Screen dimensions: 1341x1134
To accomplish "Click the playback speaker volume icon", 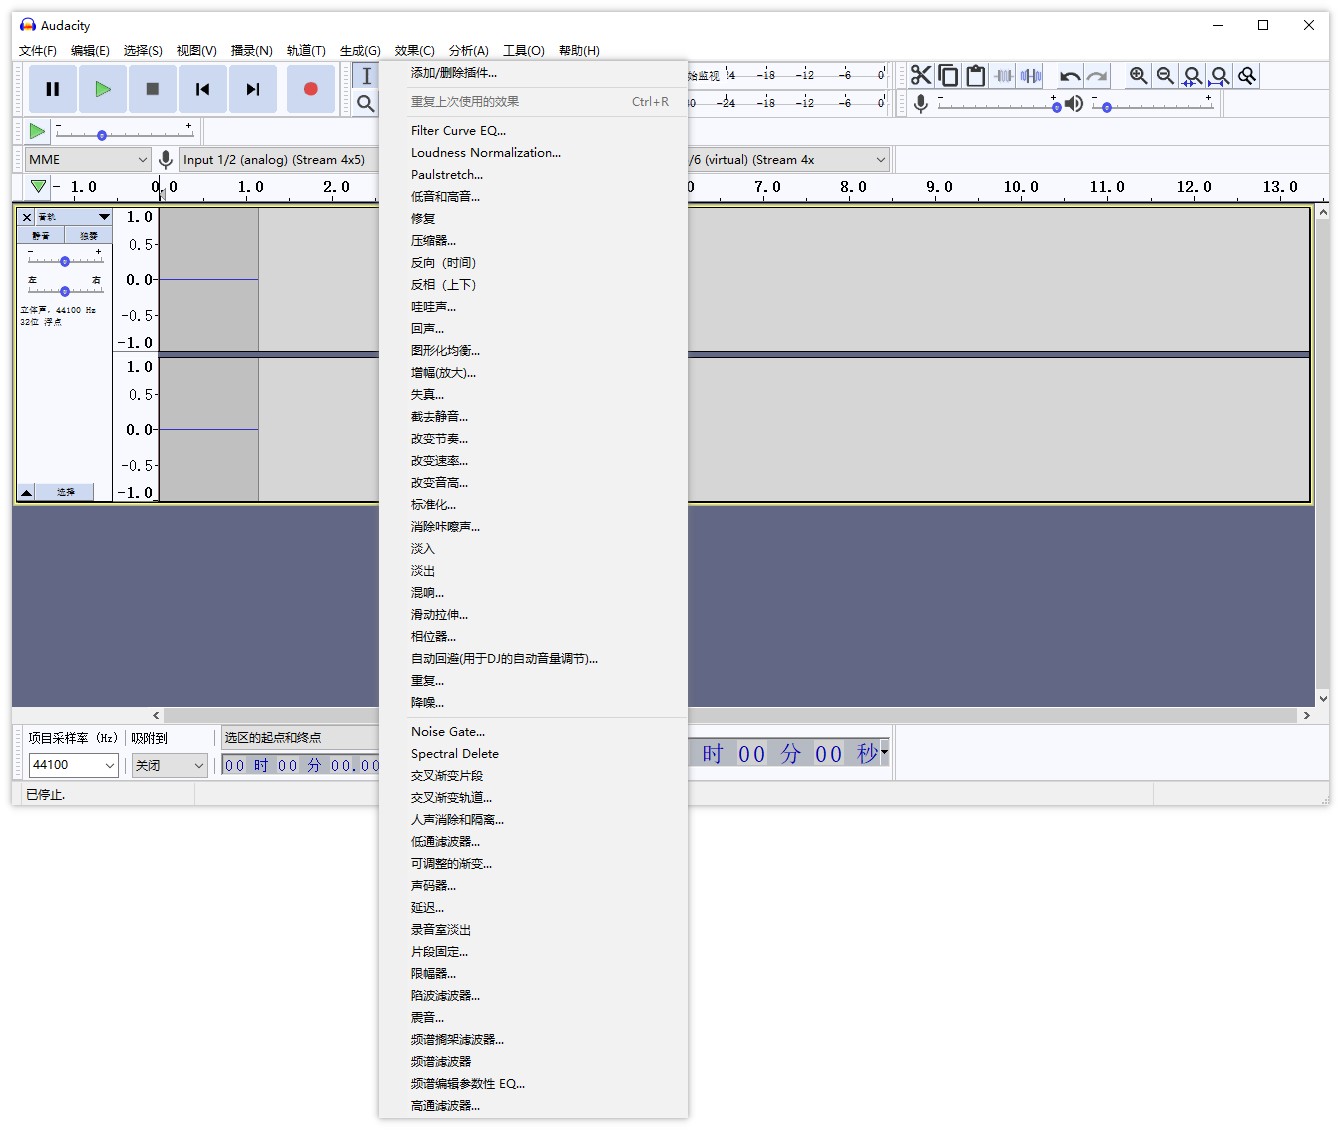I will (x=1074, y=104).
